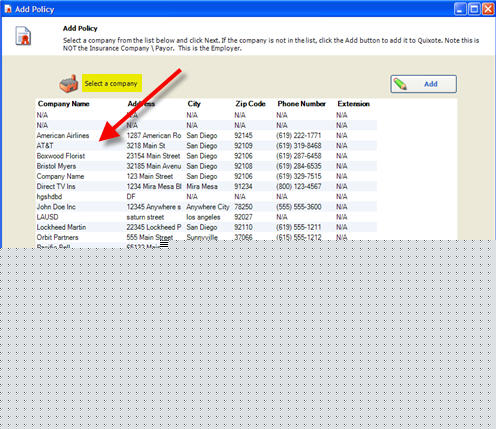Click the Sunnyville city cell
Screen dimensions: 496x429
(x=202, y=237)
